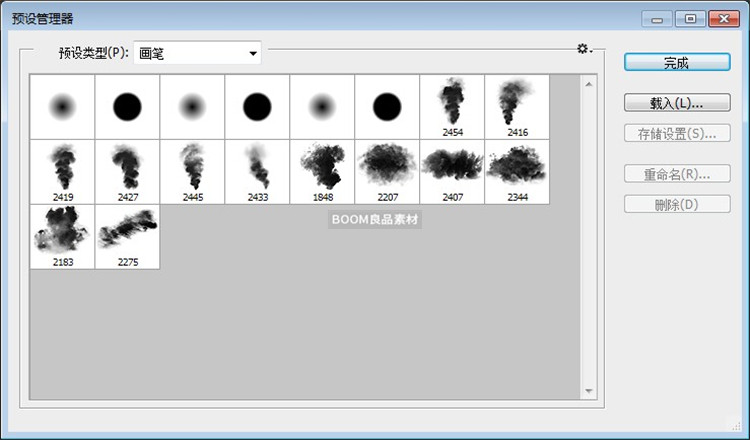Select the brush preset labeled 2183
750x440 pixels.
(x=62, y=236)
